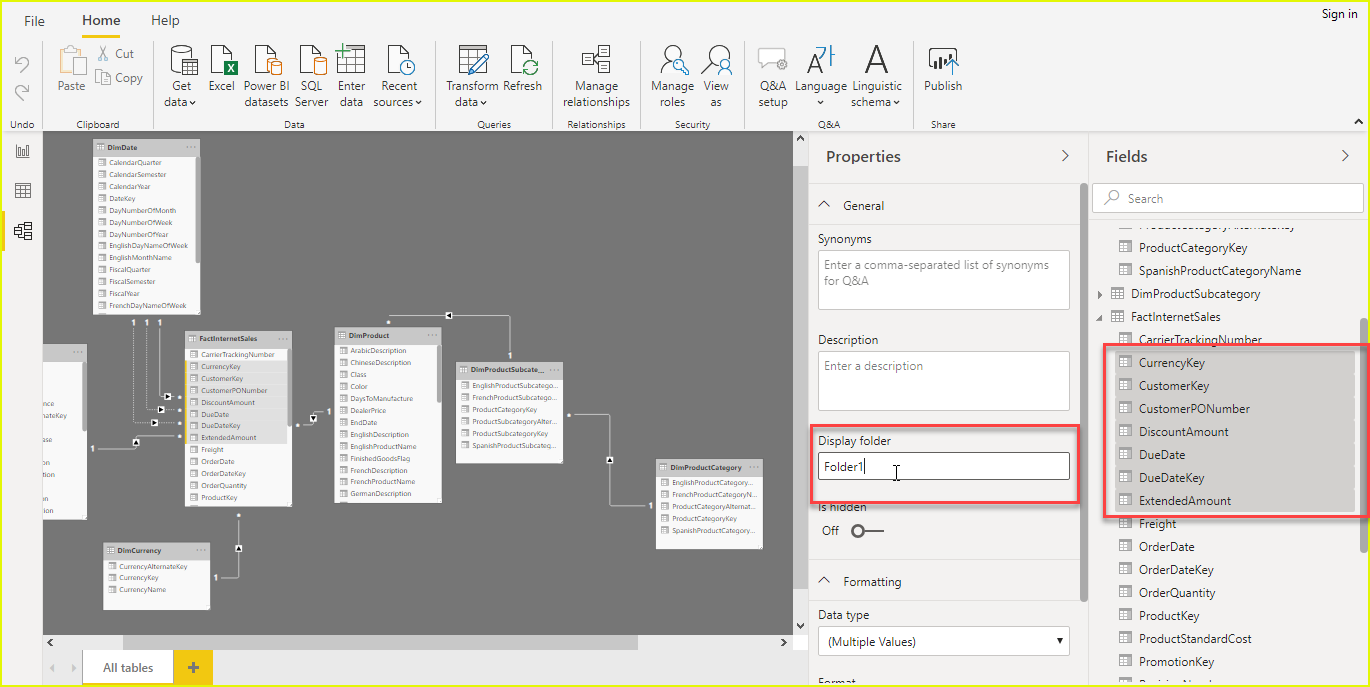Click the Fields pane vertical scrollbar
Image resolution: width=1370 pixels, height=687 pixels.
point(1364,435)
